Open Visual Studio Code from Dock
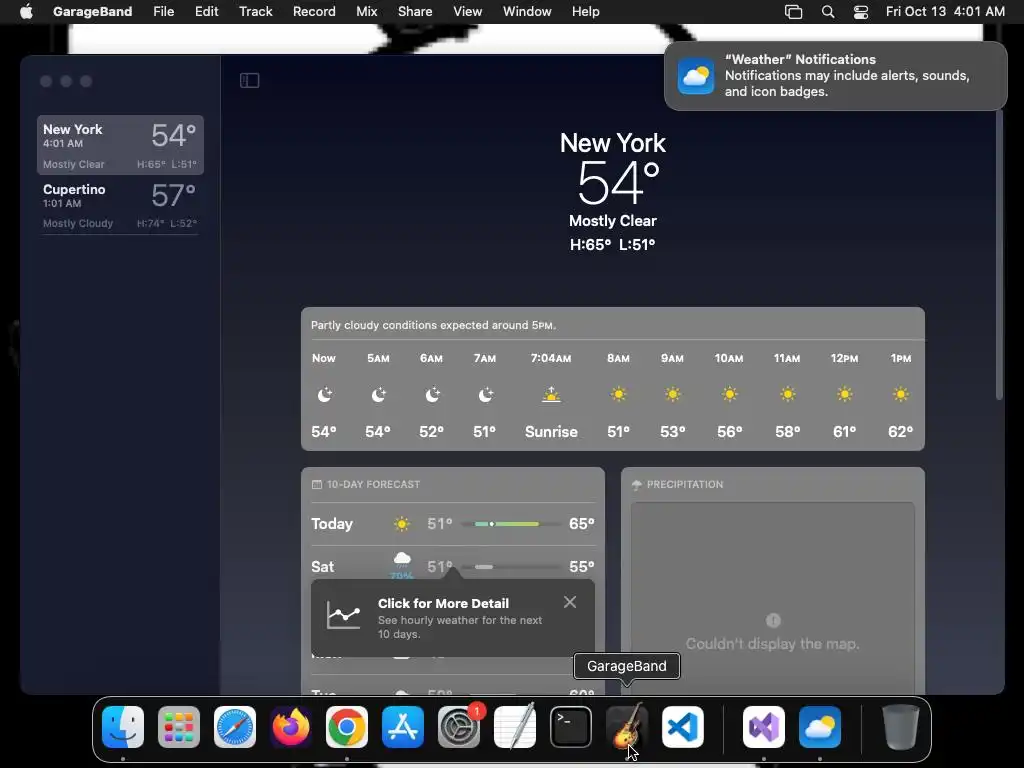1024x768 pixels. (683, 727)
